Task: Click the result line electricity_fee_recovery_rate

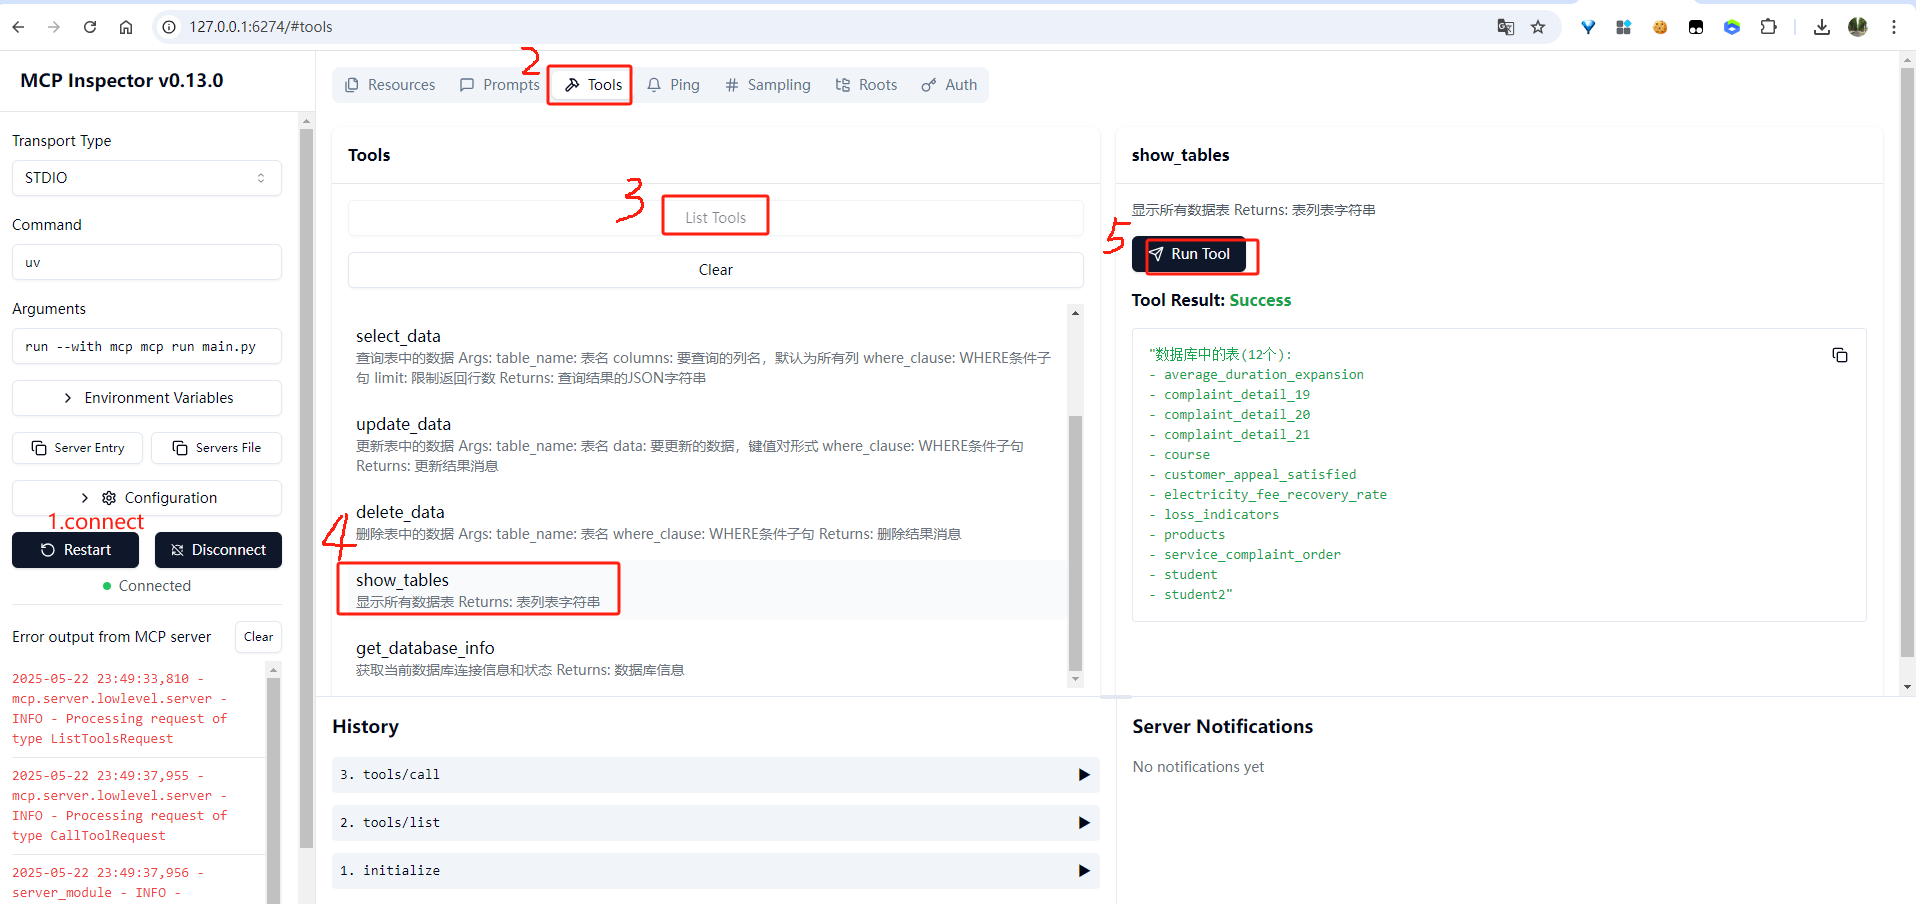Action: click(1275, 495)
